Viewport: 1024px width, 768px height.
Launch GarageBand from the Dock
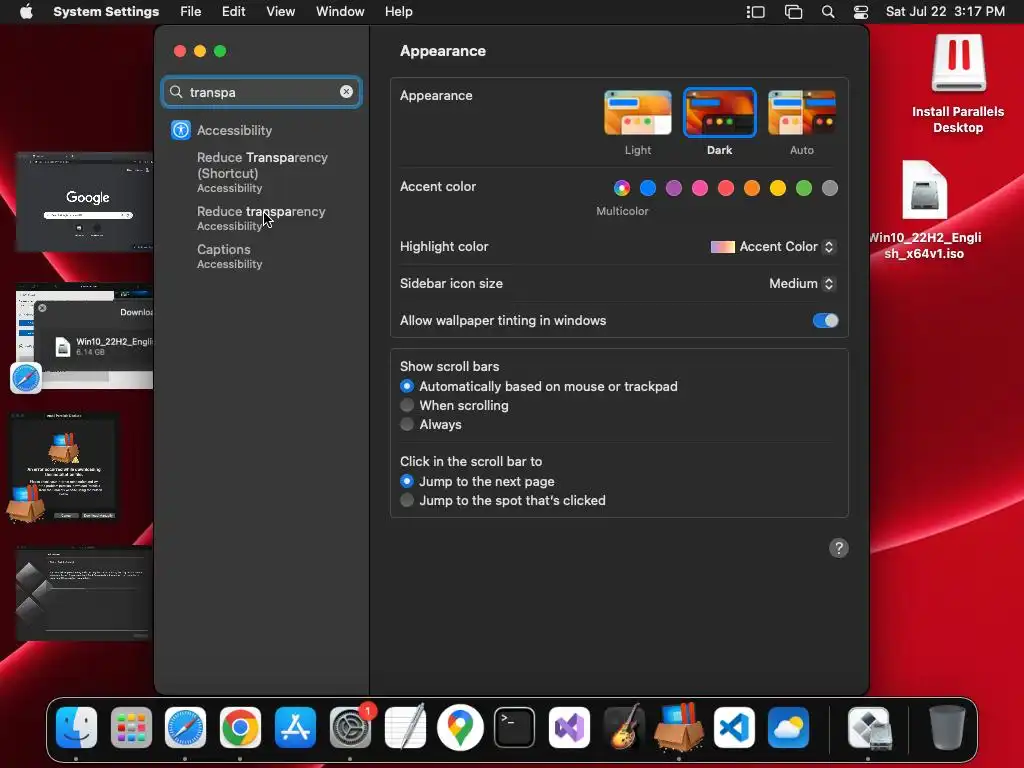[x=624, y=728]
